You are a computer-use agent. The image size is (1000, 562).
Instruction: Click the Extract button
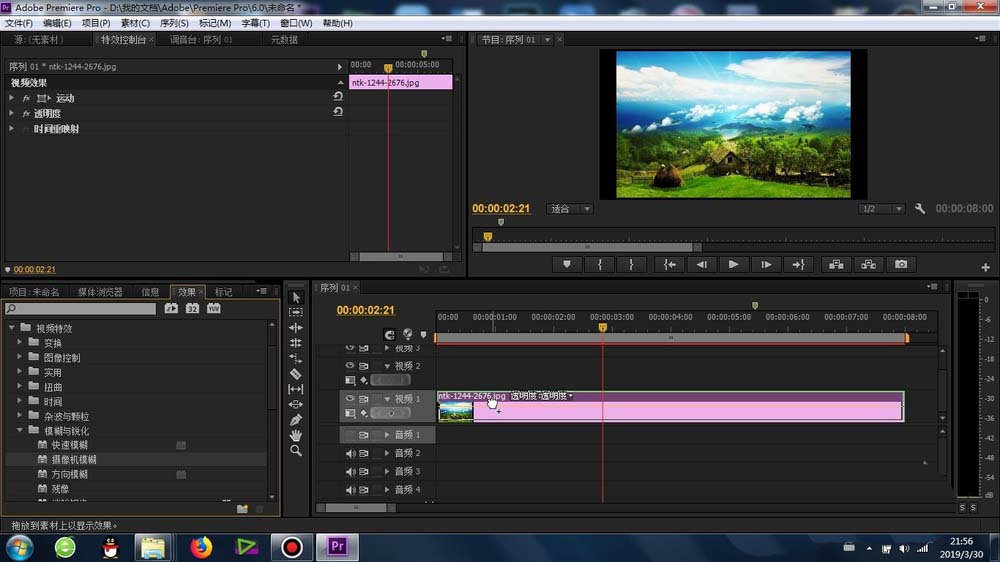click(x=869, y=265)
